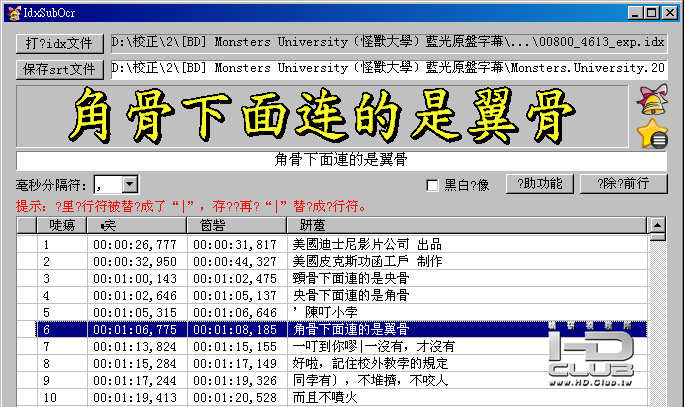
Task: Click the IdxSubOcr title bar app icon
Action: [14, 13]
